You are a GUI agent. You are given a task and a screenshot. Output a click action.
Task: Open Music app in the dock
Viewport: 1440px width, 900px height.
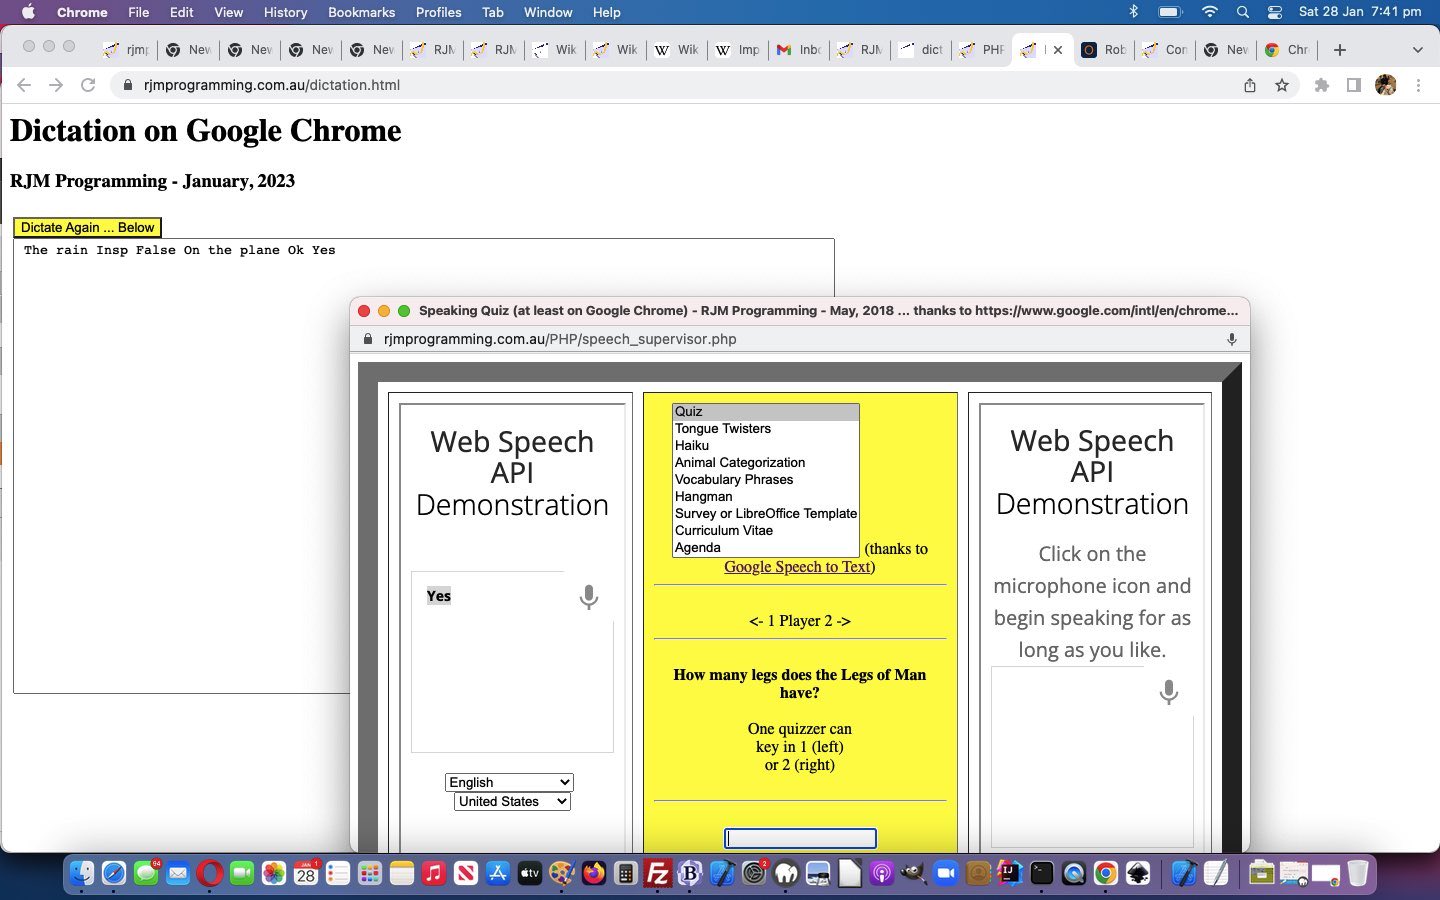coord(433,873)
